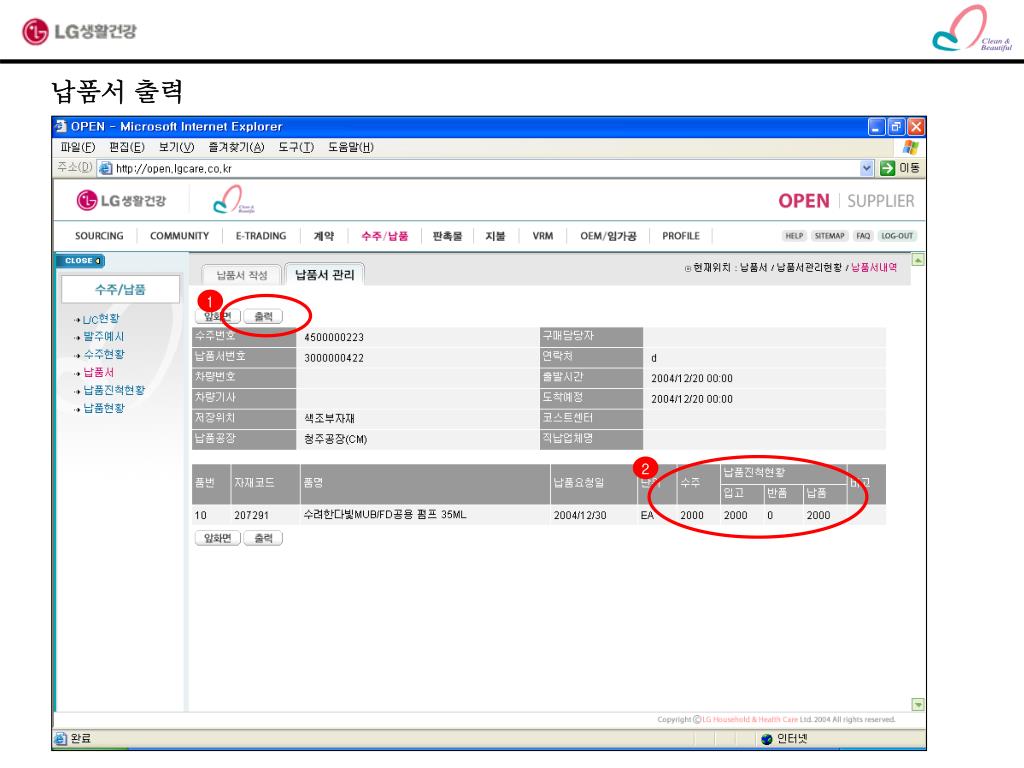1024x768 pixels.
Task: Open the 보기(V) menu
Action: pyautogui.click(x=176, y=148)
